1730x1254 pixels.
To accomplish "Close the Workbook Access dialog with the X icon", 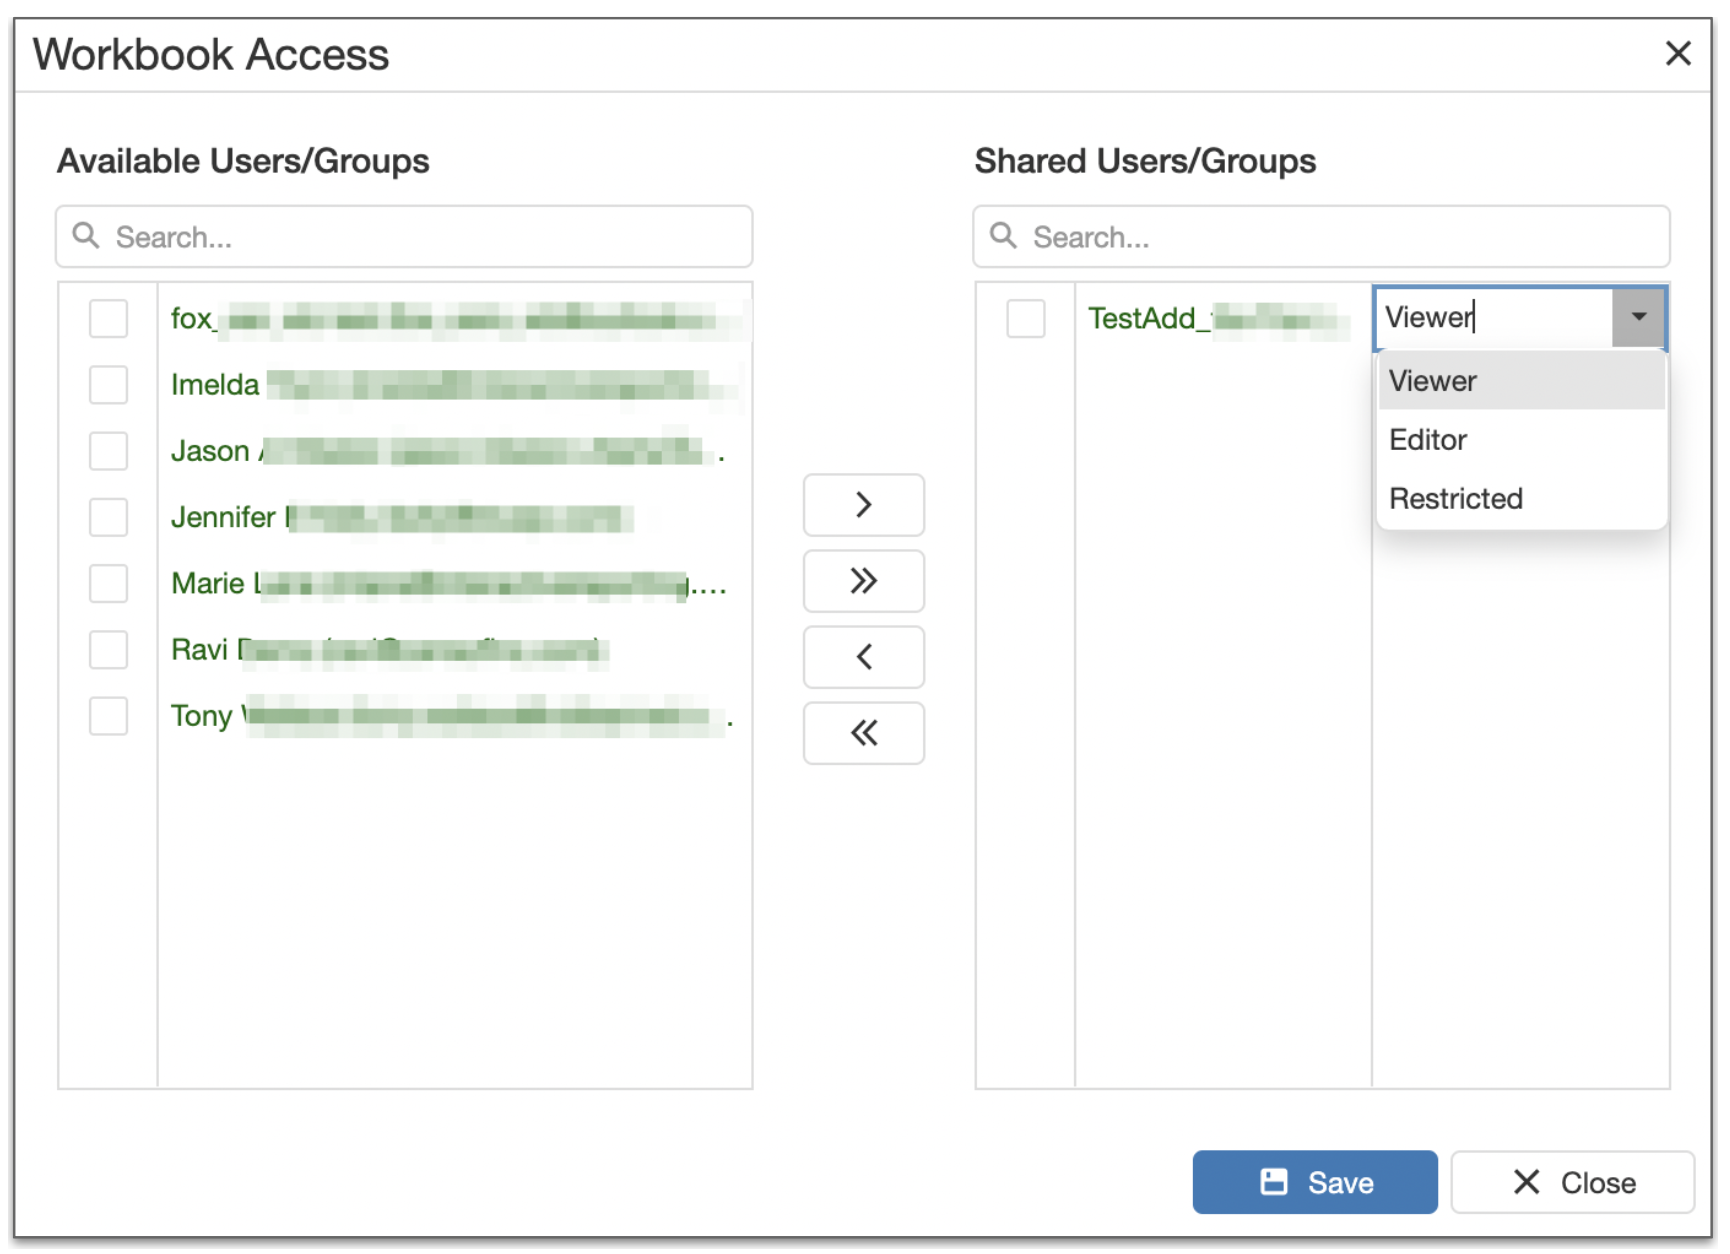I will [x=1678, y=53].
